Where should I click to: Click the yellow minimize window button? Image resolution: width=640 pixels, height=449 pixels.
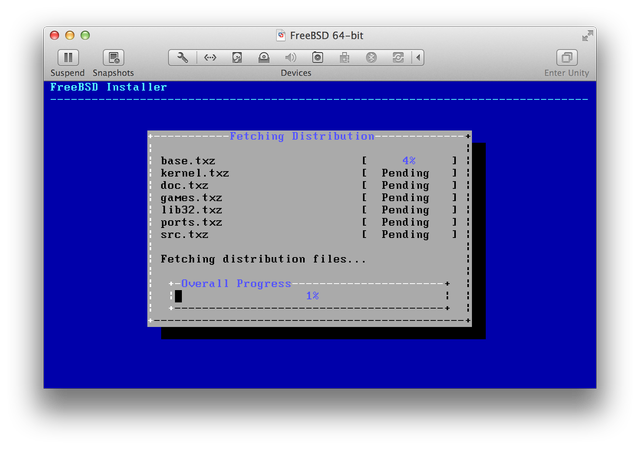coord(70,36)
